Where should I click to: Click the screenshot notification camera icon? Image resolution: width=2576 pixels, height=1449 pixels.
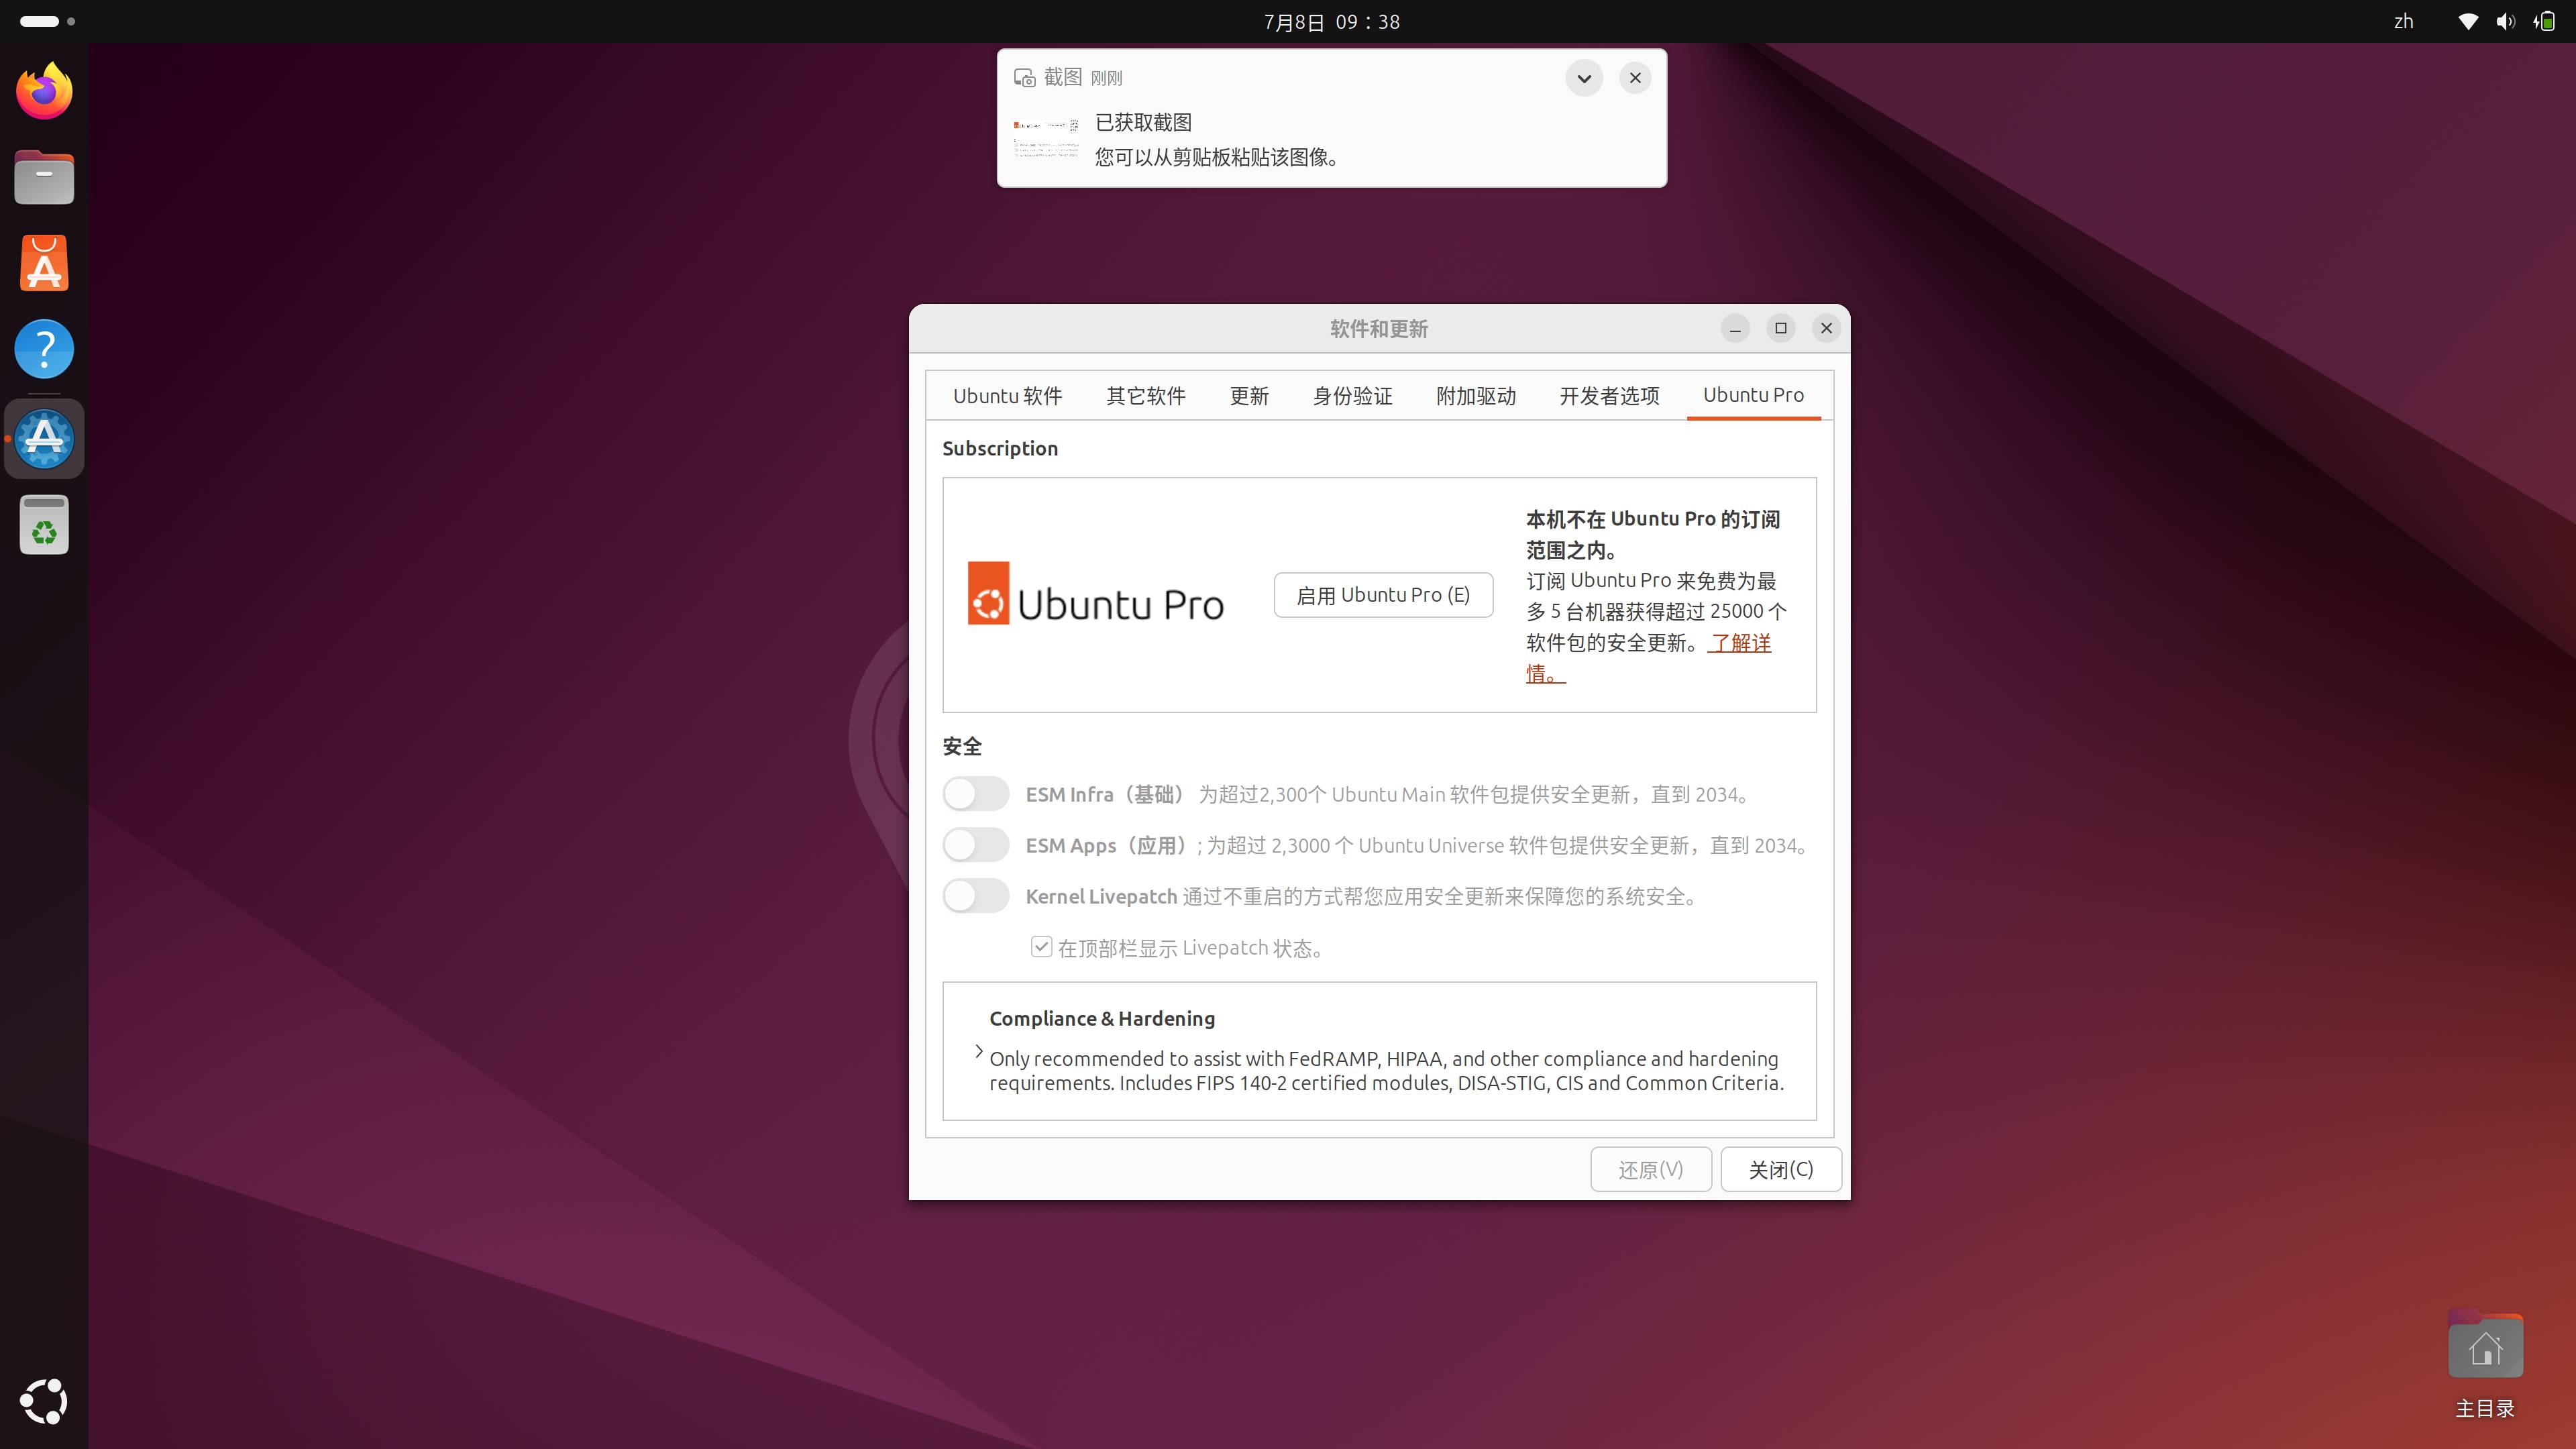tap(1024, 78)
